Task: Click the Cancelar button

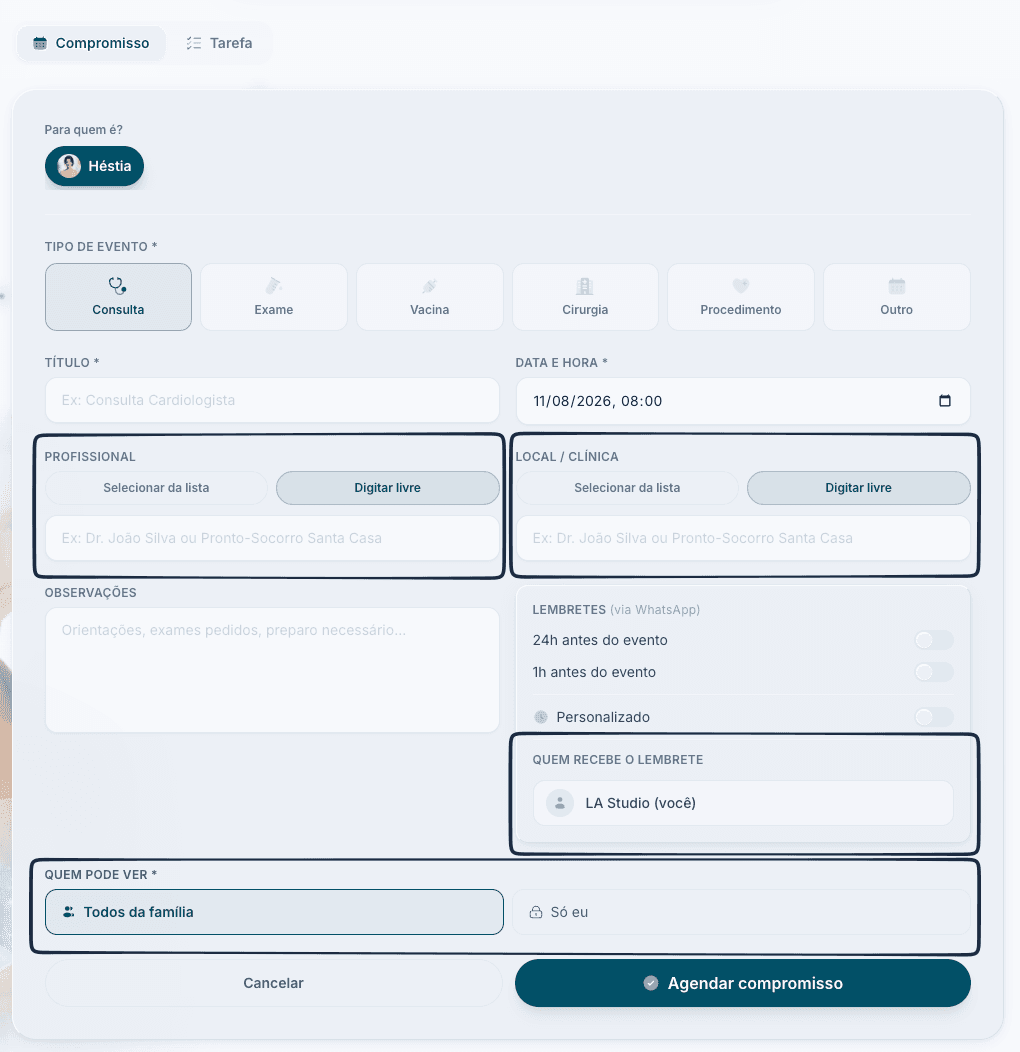Action: point(273,984)
